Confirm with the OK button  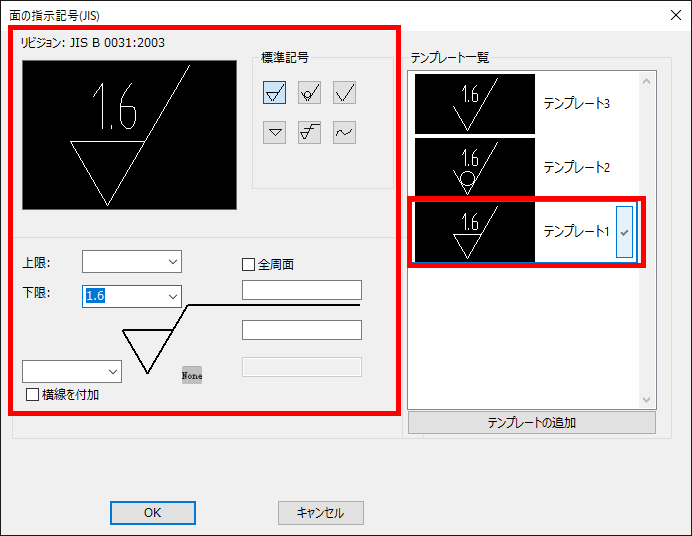coord(153,513)
